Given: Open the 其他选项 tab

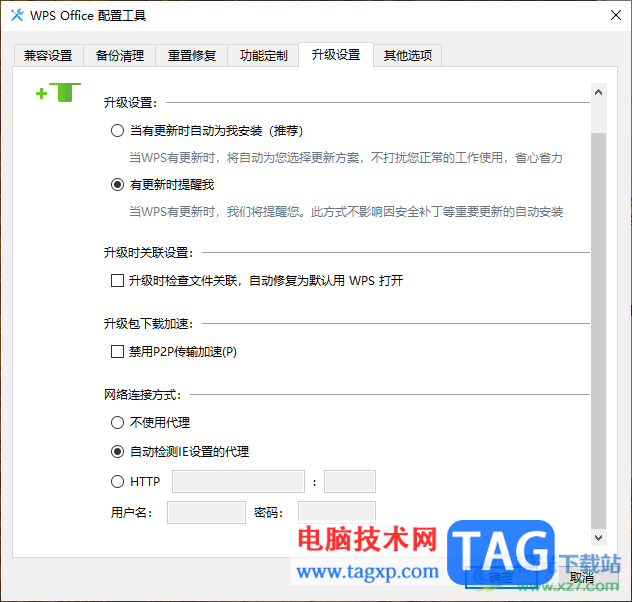Looking at the screenshot, I should 407,55.
